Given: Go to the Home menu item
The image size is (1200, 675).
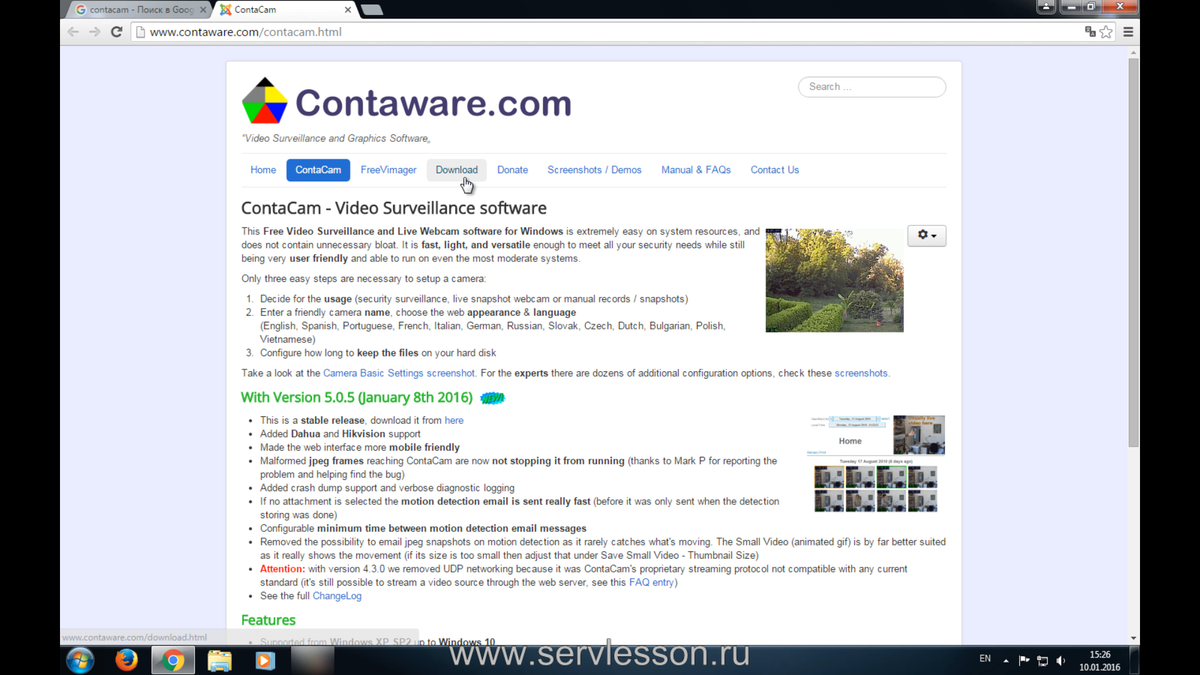Looking at the screenshot, I should (263, 170).
